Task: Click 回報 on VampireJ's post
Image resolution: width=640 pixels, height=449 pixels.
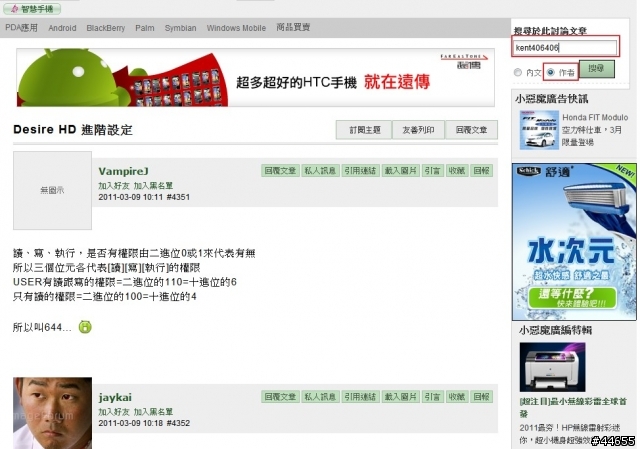Action: coord(481,170)
